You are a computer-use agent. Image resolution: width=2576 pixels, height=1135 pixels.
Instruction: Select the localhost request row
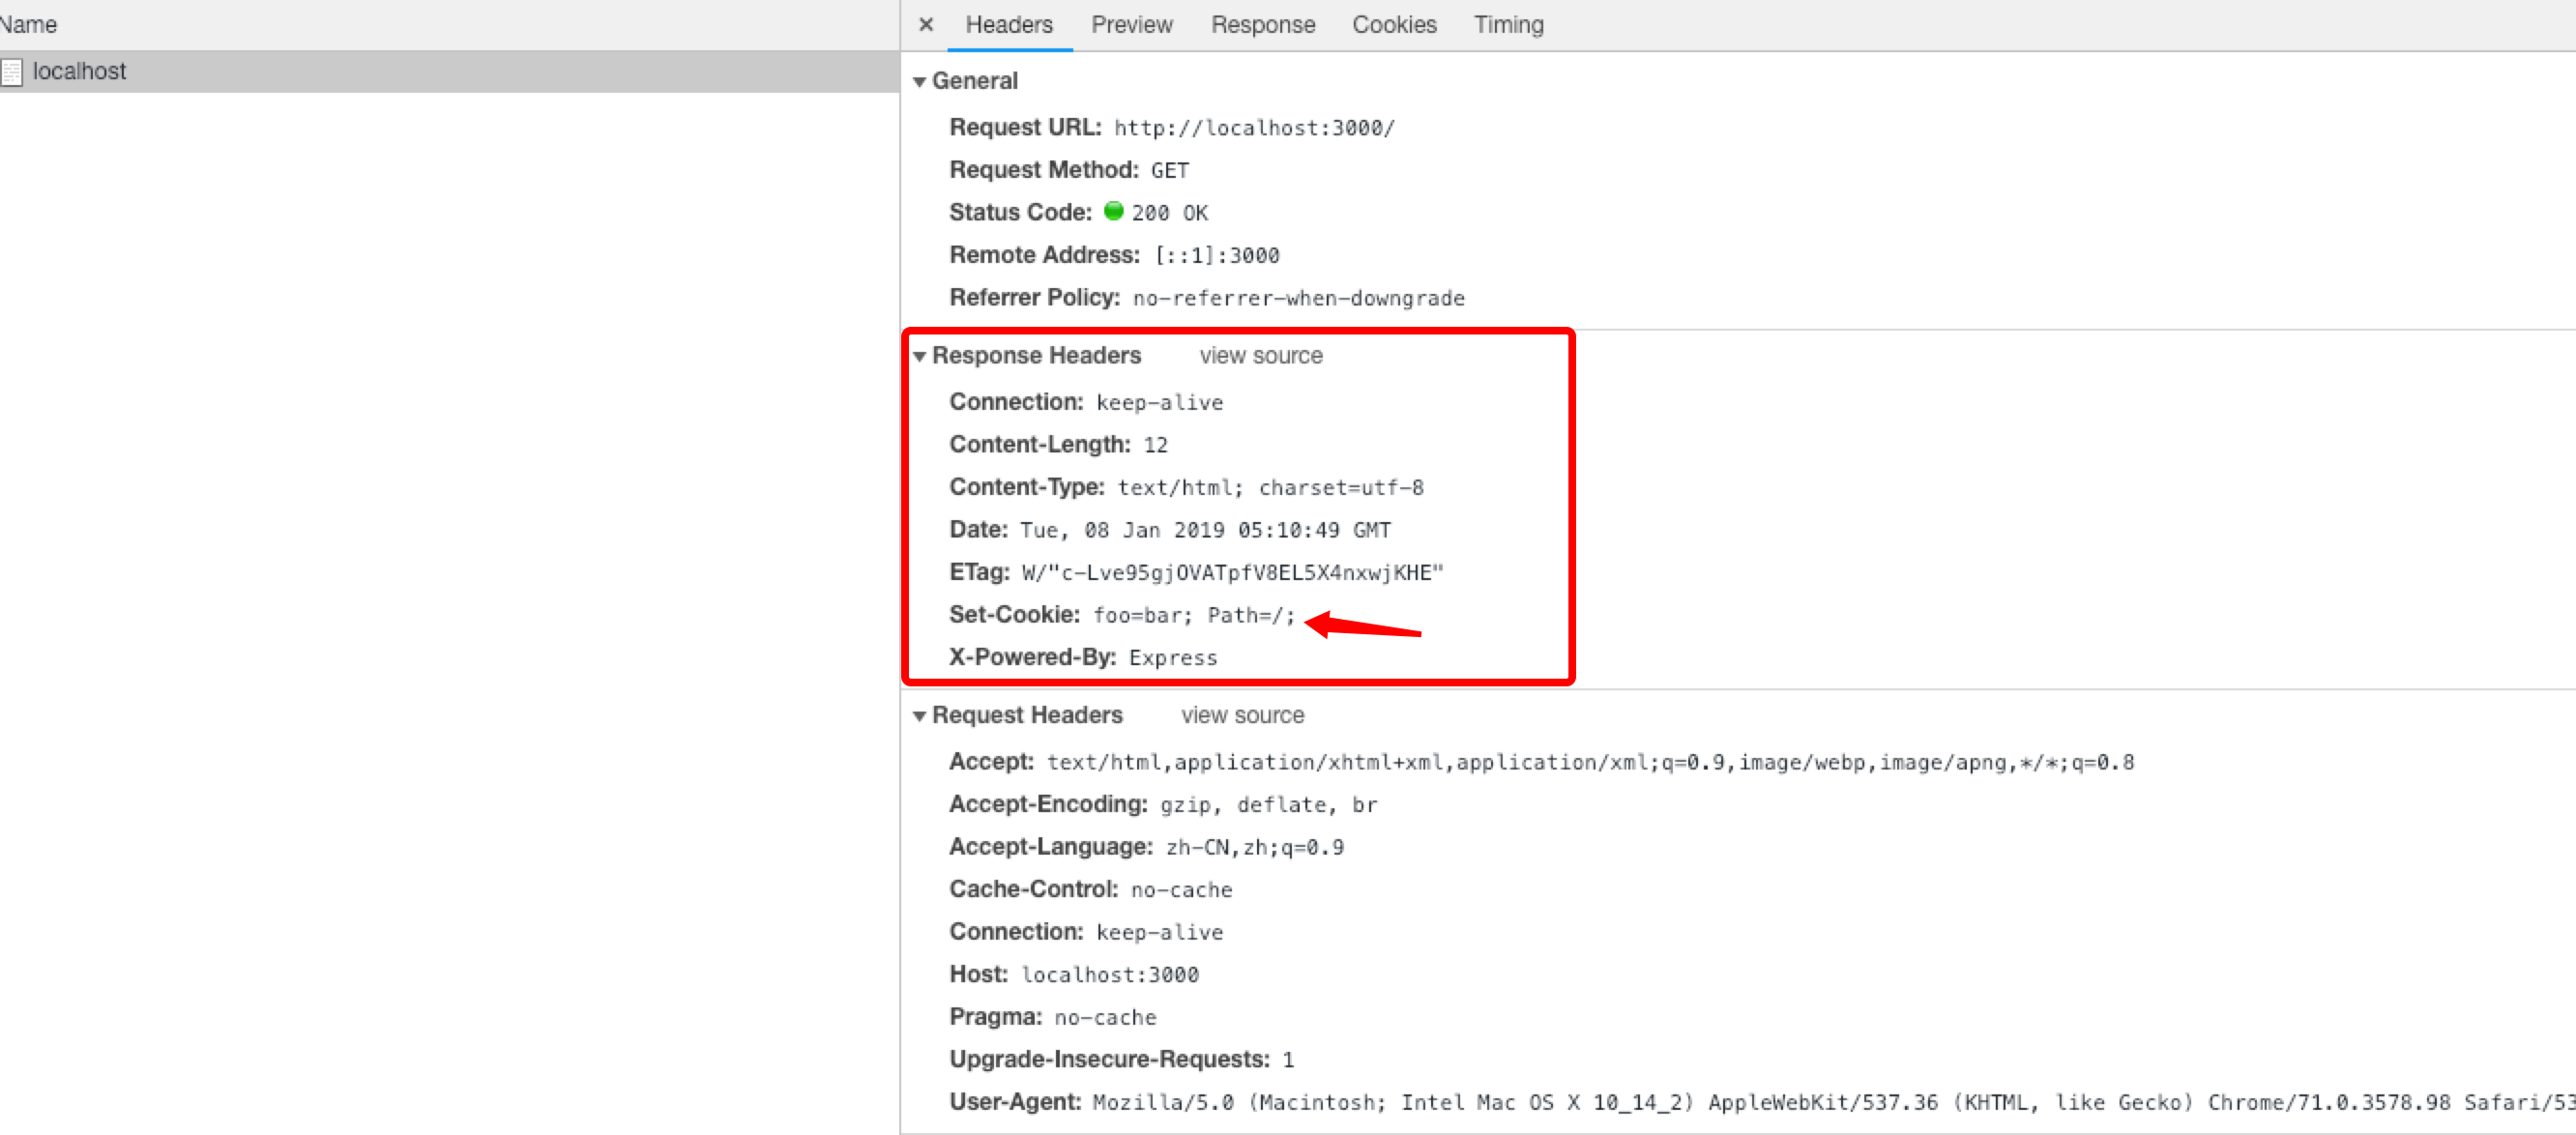449,72
